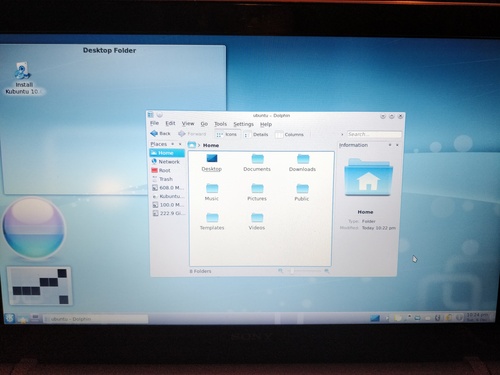Unlock the Places panel dock button
The width and height of the screenshot is (500, 375).
click(173, 144)
